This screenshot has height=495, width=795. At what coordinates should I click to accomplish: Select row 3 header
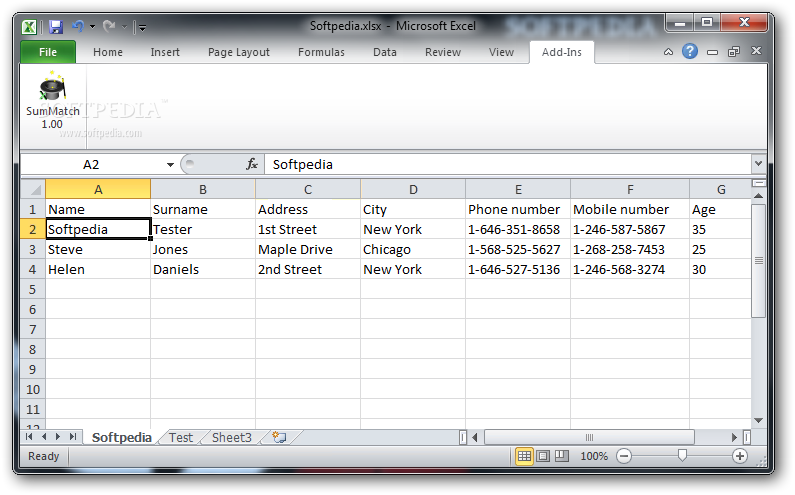pyautogui.click(x=32, y=249)
